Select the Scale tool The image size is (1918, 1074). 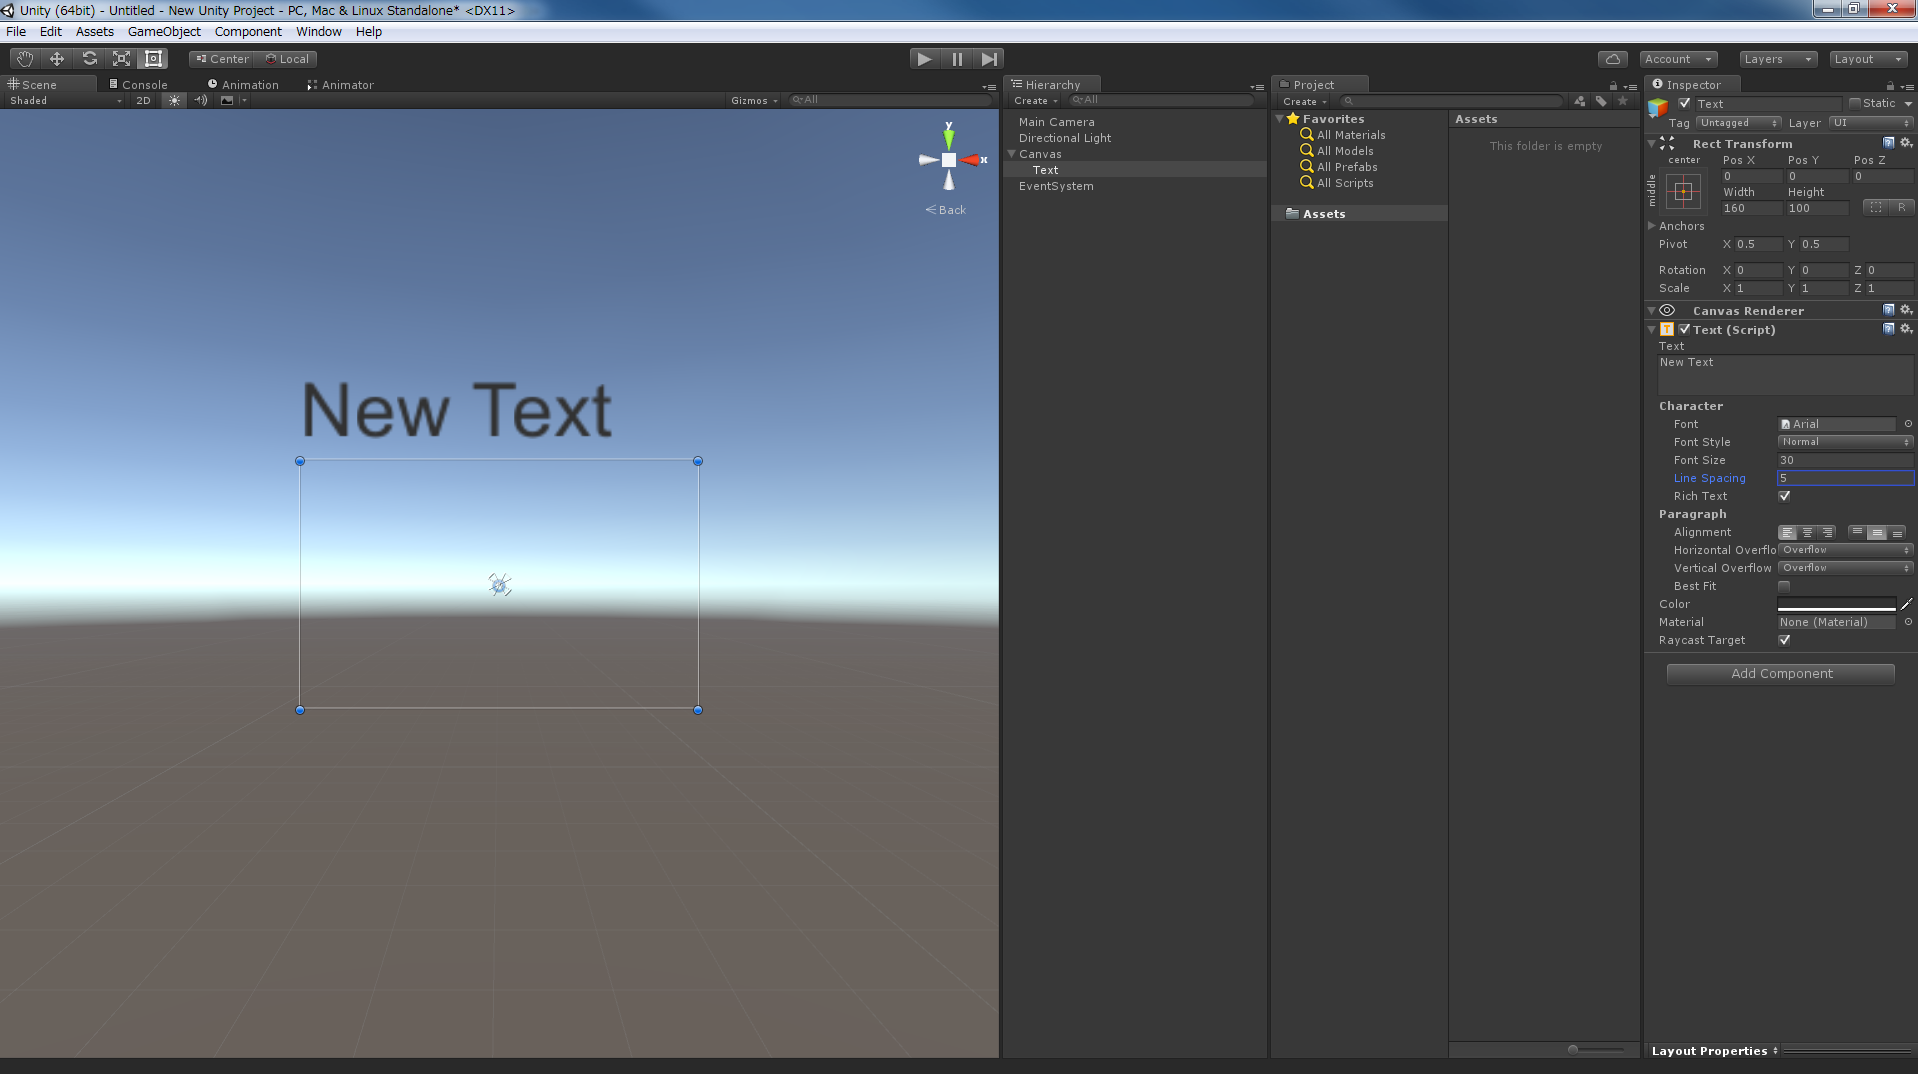[121, 59]
